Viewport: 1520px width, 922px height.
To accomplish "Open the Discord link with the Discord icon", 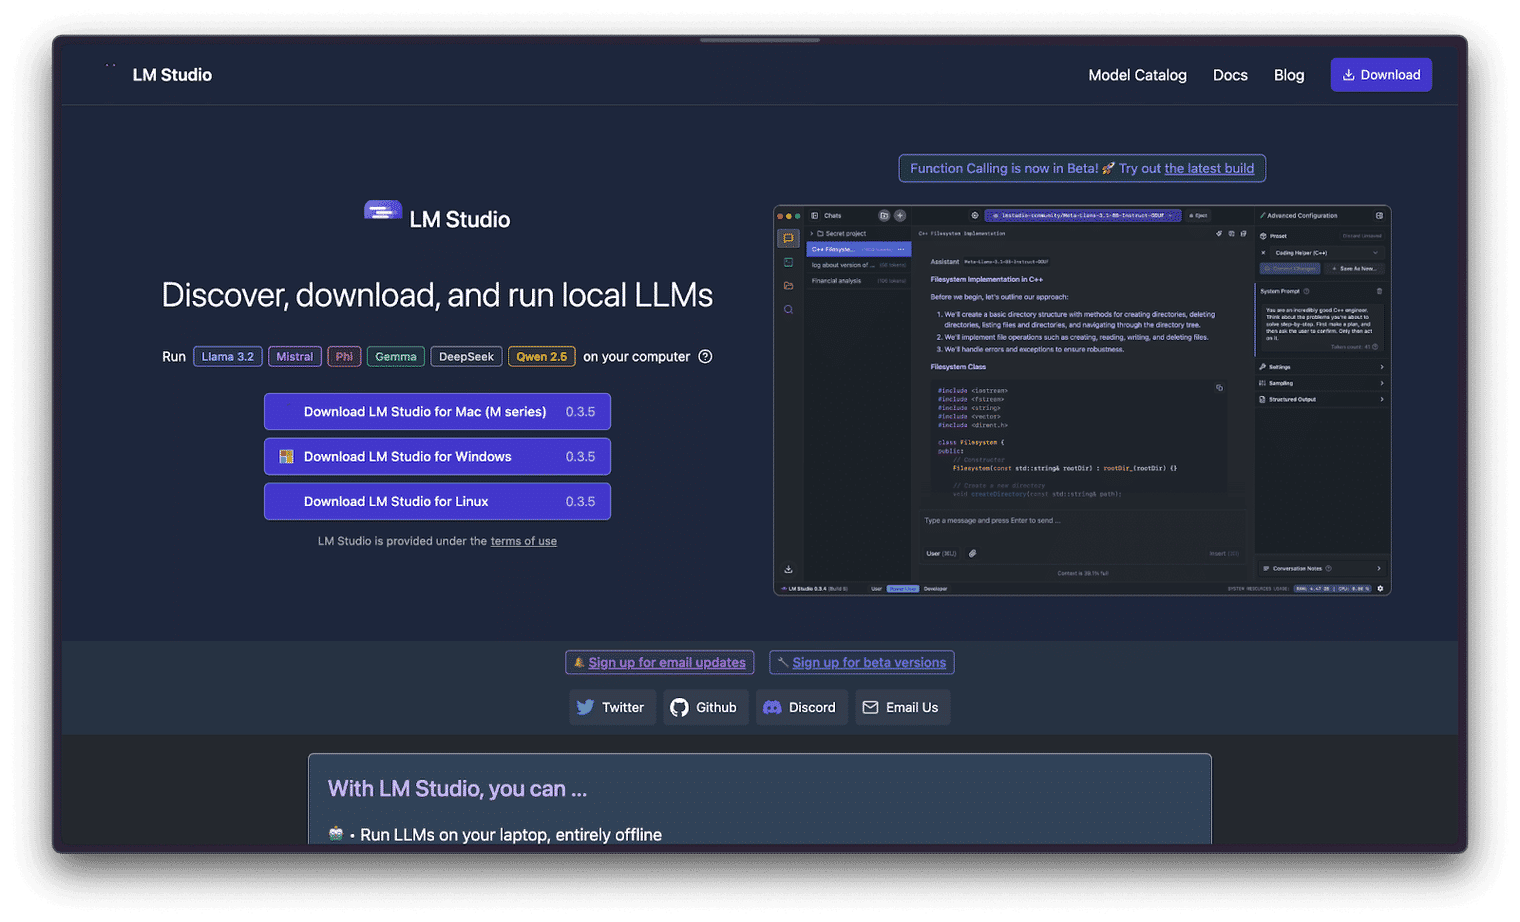I will tap(802, 708).
